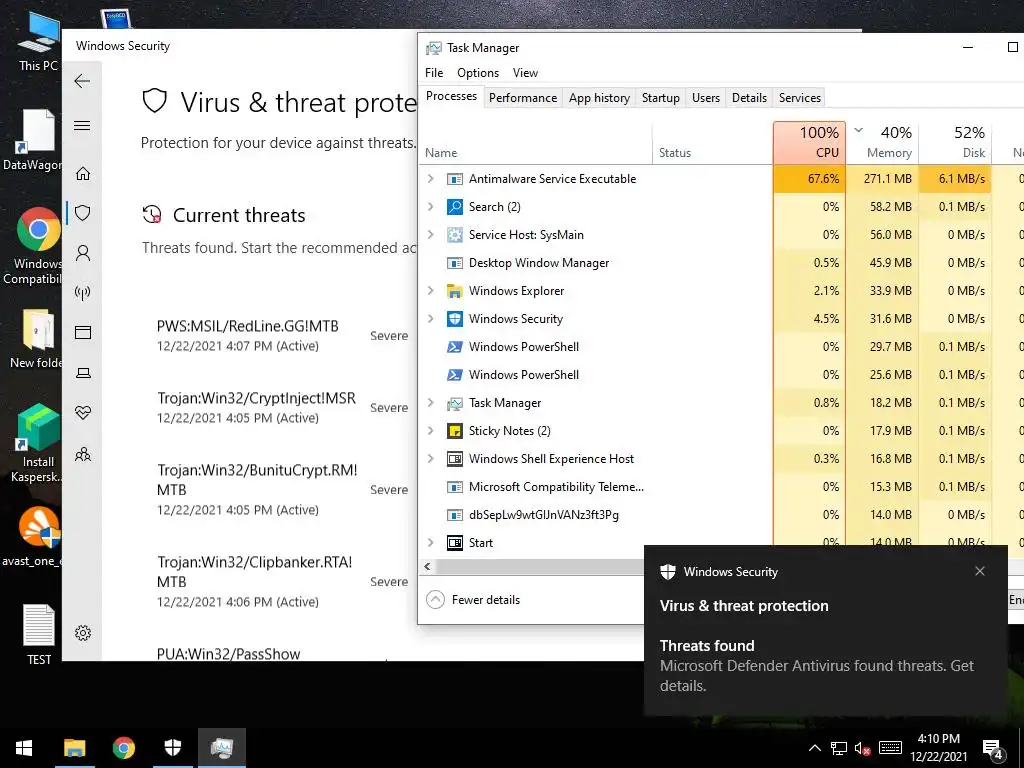Go back in Windows Security

(82, 81)
